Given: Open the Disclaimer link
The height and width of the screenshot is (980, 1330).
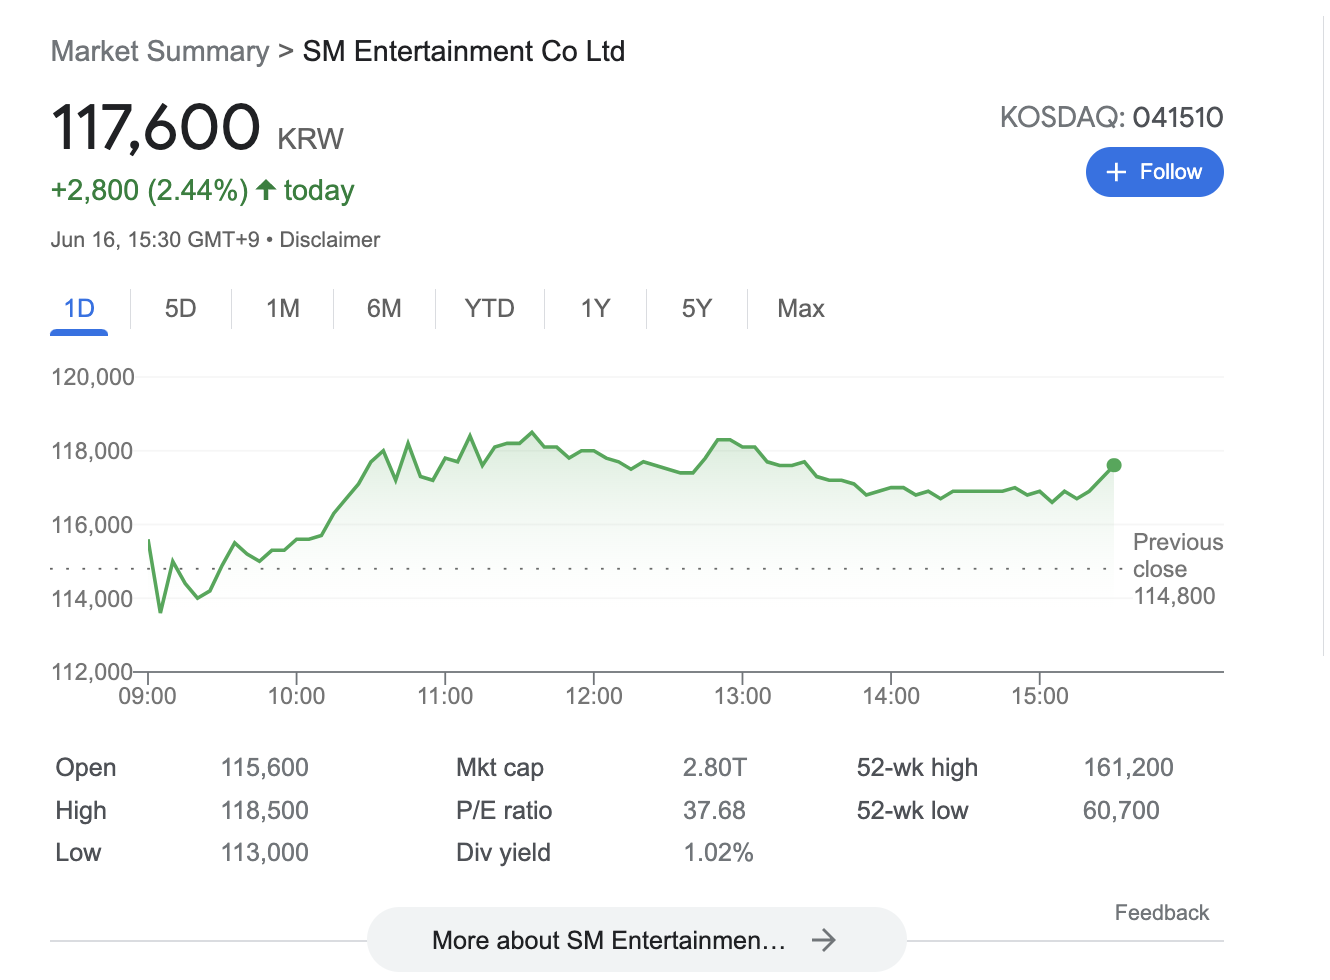Looking at the screenshot, I should [x=330, y=240].
